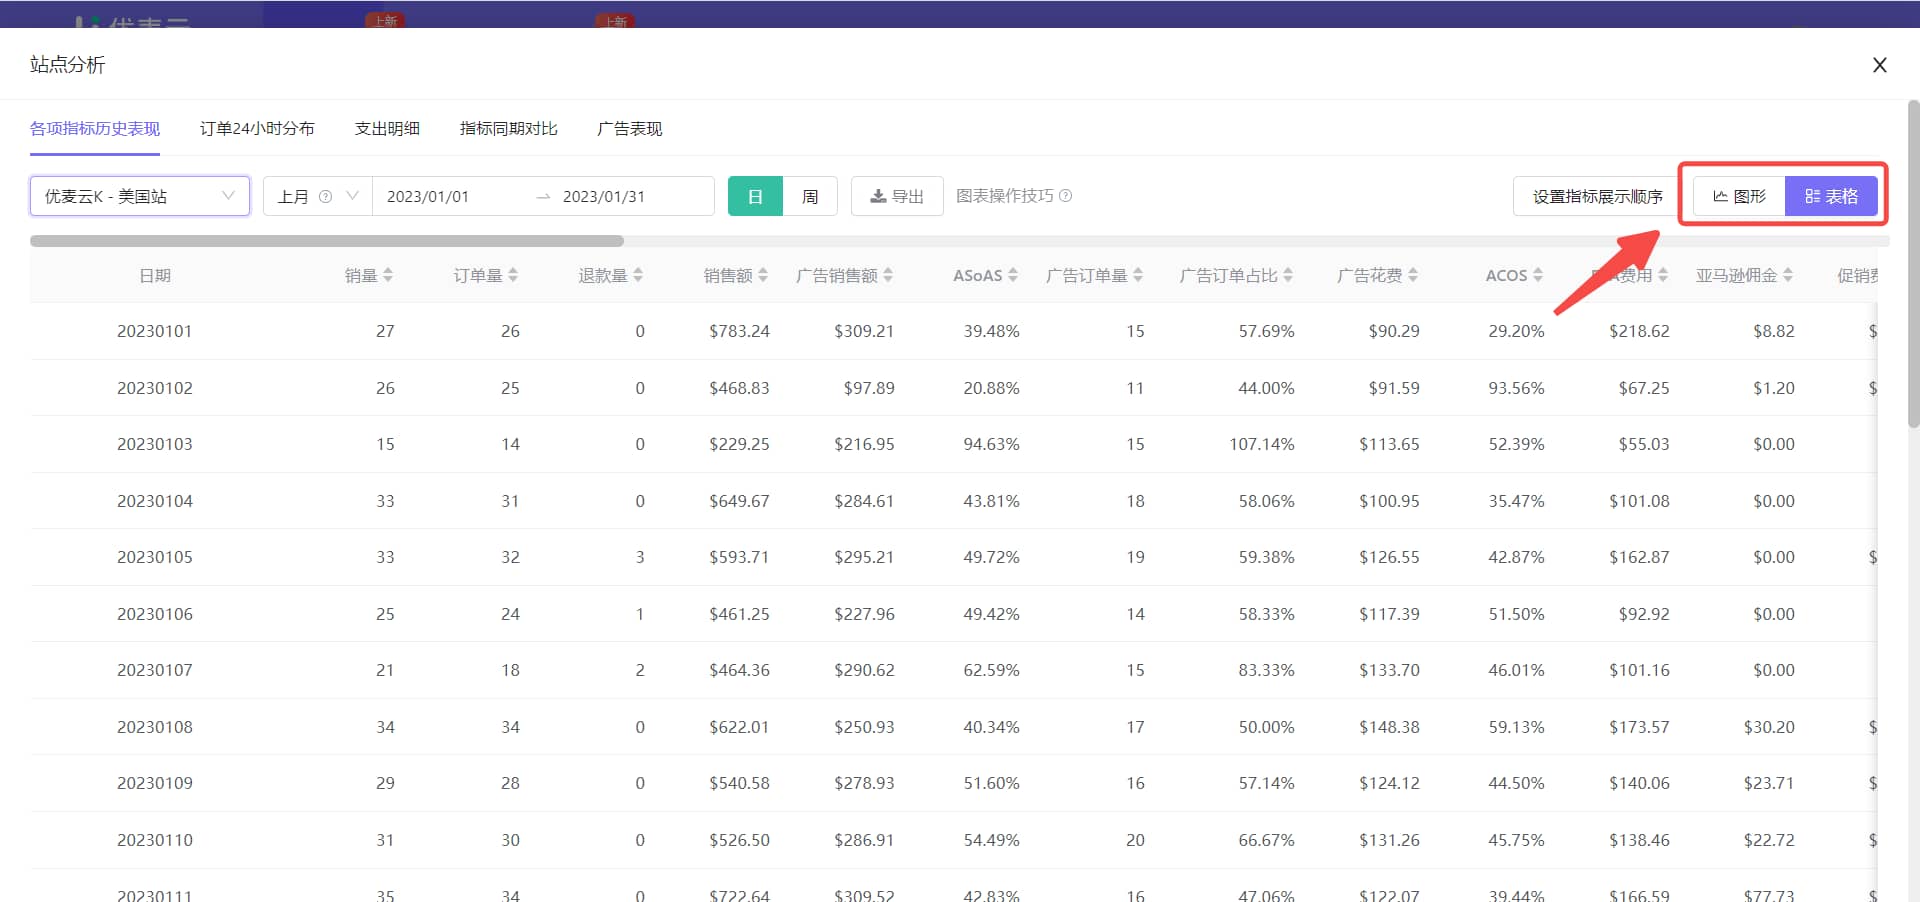Click help icon next to 图表操作技巧
The width and height of the screenshot is (1920, 902).
click(1066, 196)
